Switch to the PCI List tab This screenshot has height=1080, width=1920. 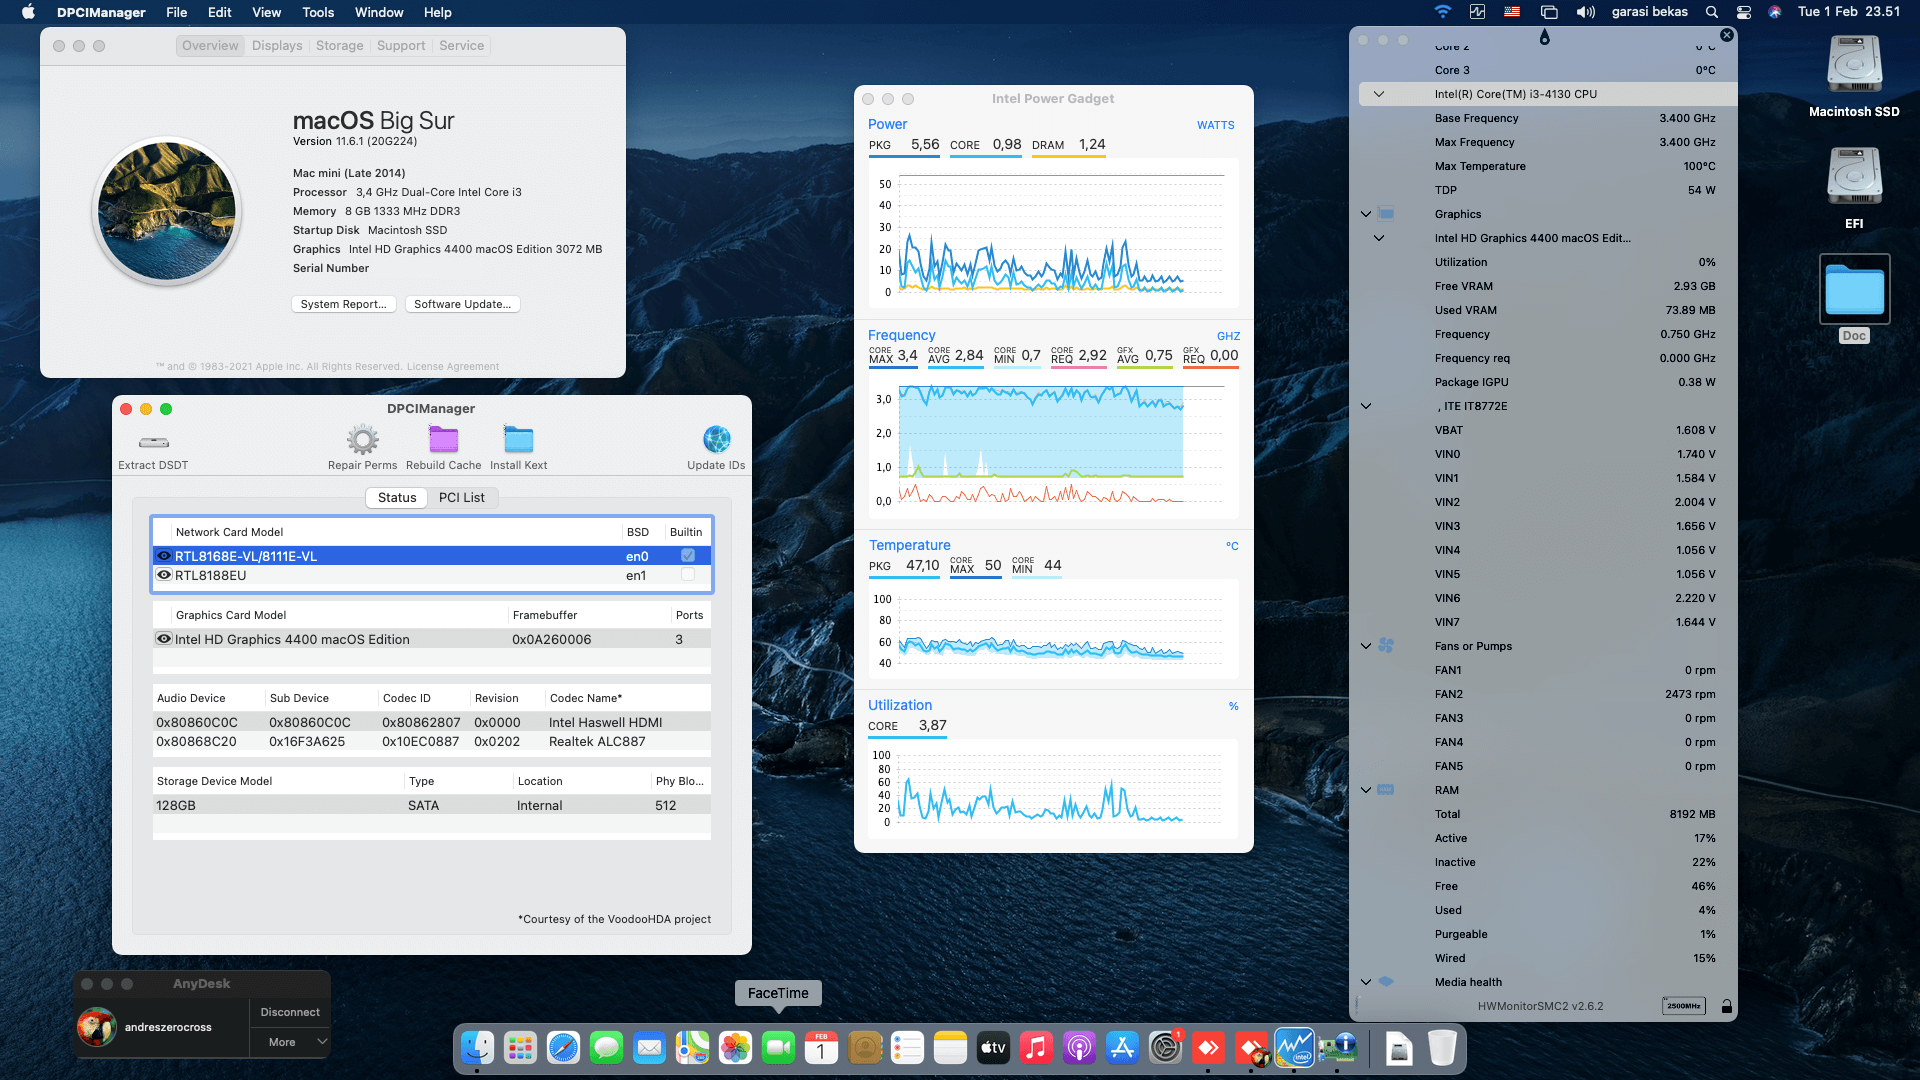coord(461,497)
